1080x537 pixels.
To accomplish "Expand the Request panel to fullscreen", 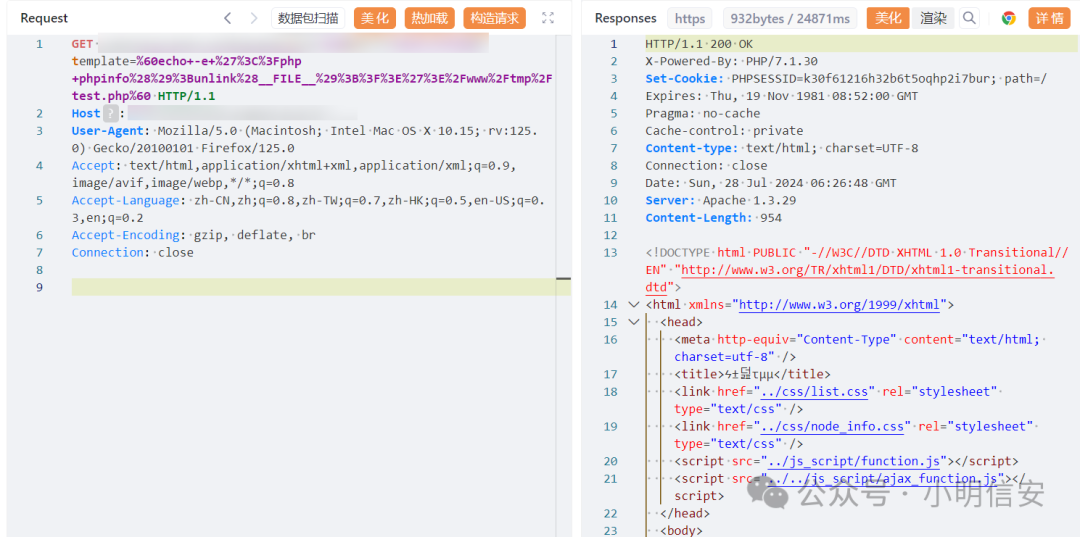I will click(548, 19).
